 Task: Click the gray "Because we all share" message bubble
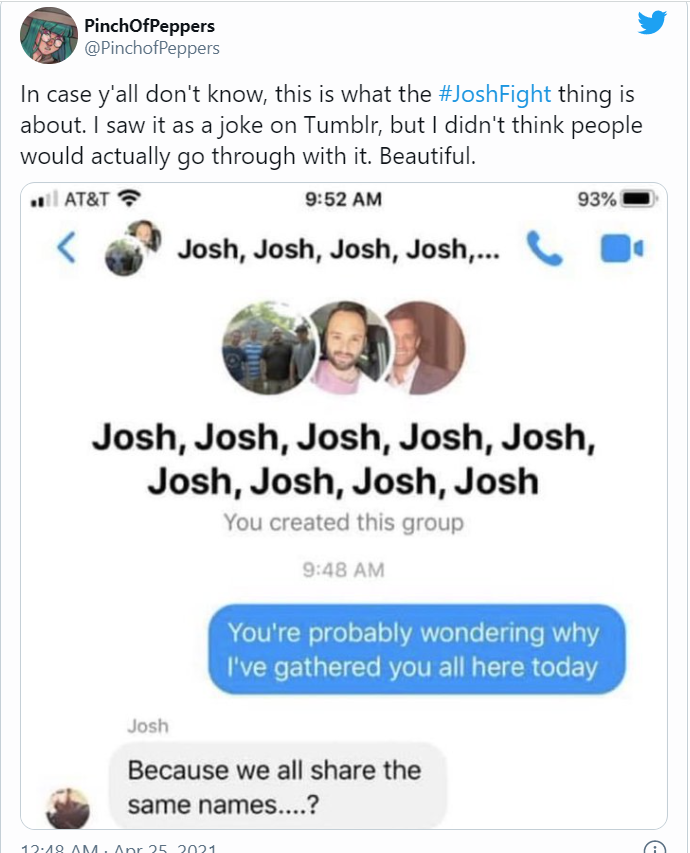point(275,785)
